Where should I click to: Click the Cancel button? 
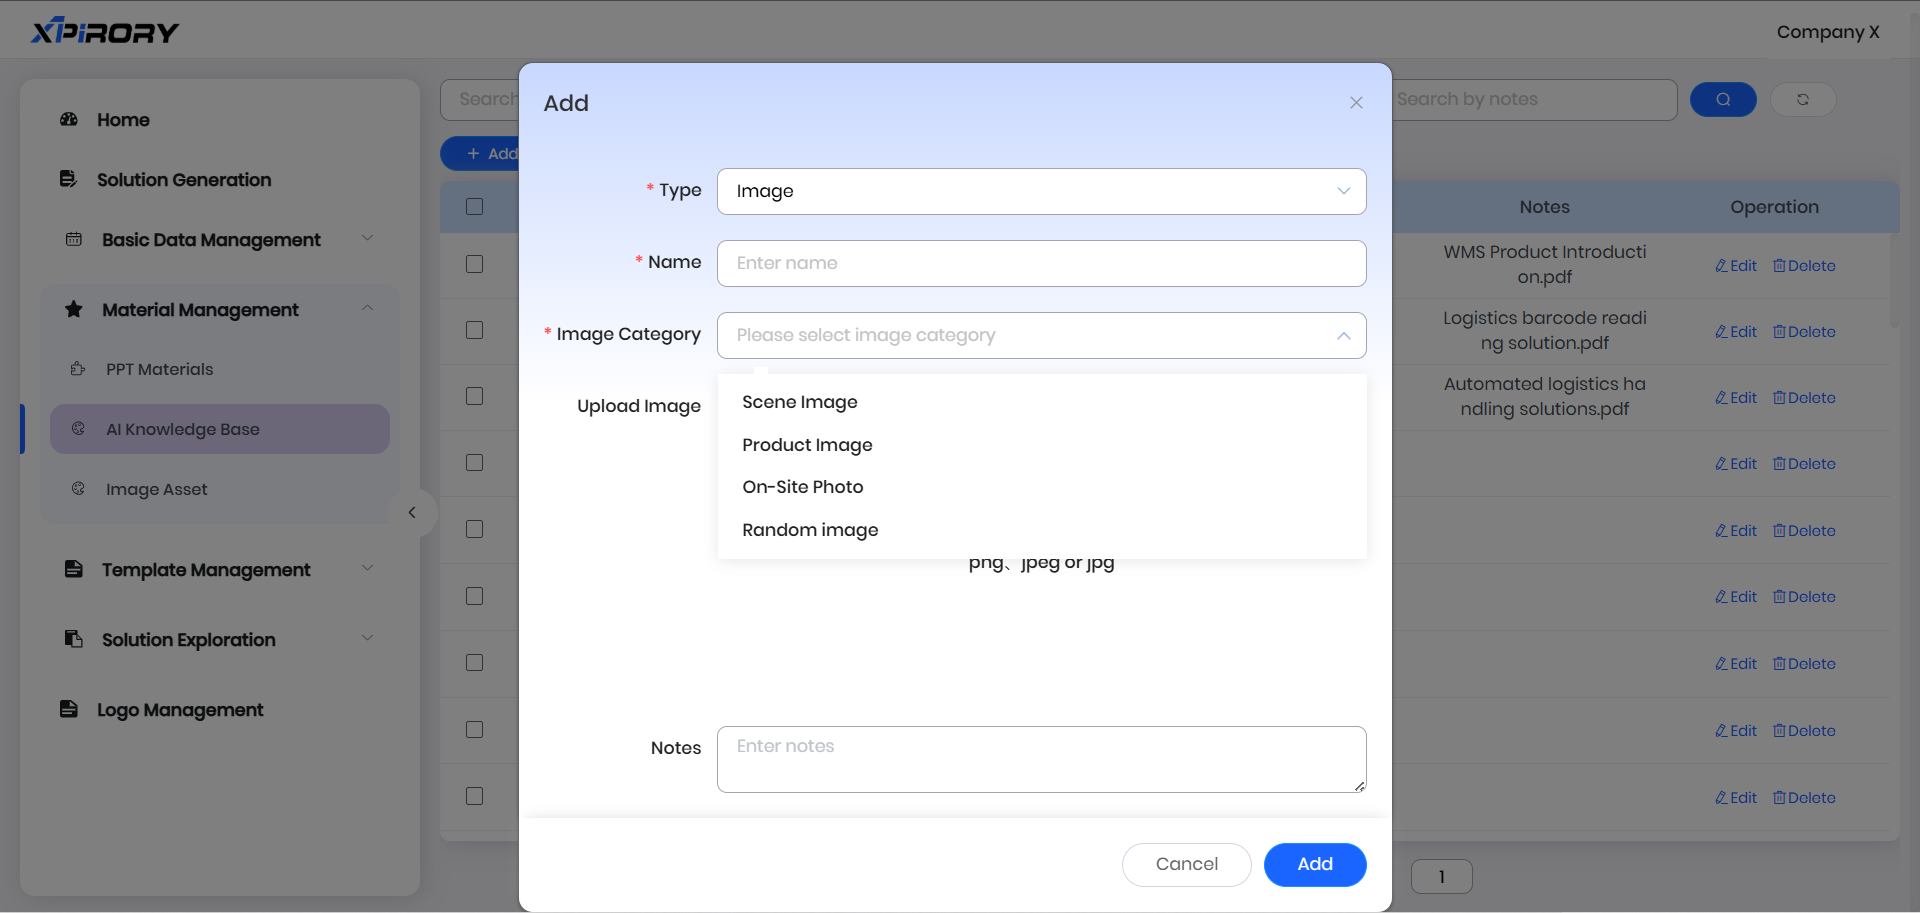point(1186,864)
